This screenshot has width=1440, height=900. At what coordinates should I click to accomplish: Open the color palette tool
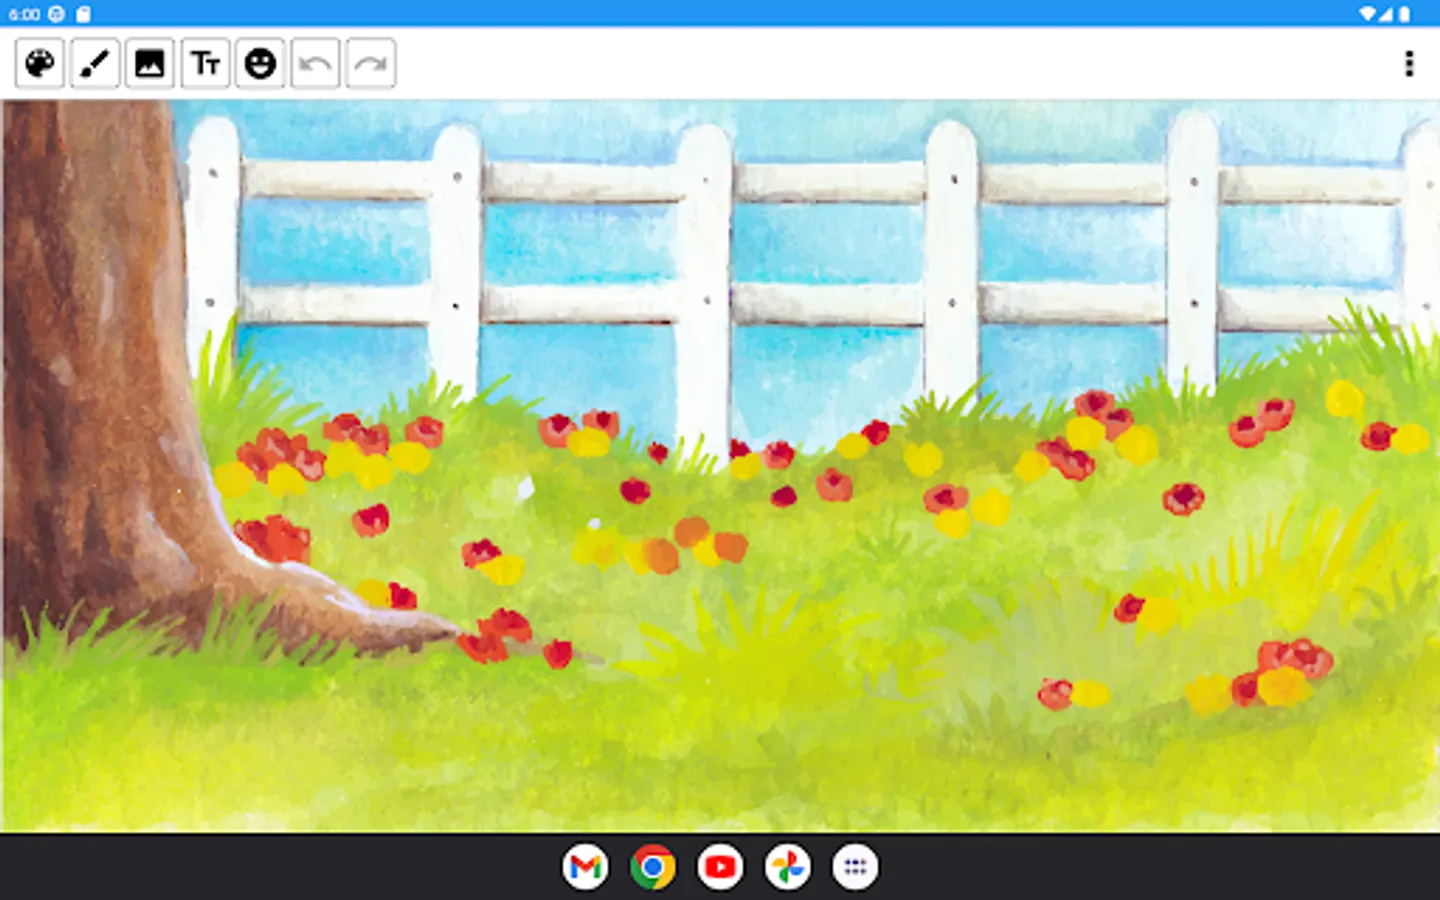pyautogui.click(x=40, y=64)
